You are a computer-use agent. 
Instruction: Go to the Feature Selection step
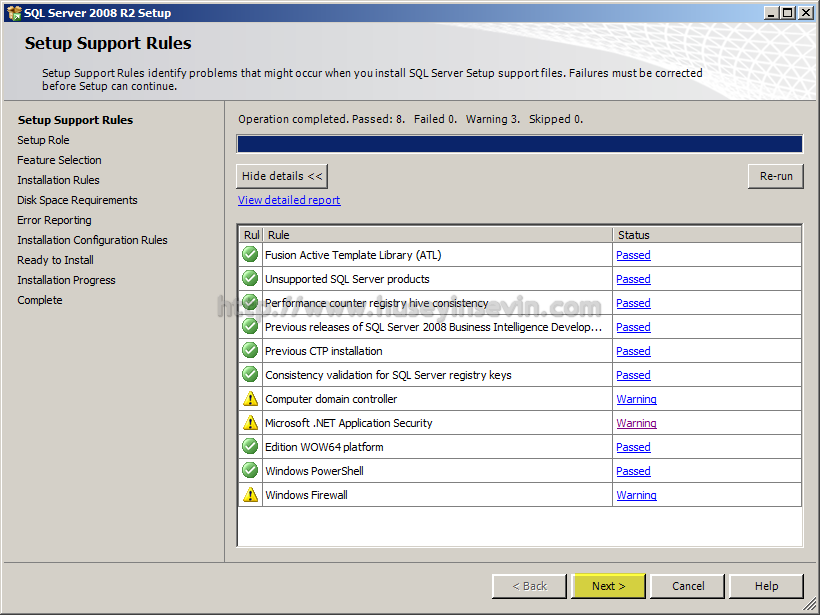59,160
